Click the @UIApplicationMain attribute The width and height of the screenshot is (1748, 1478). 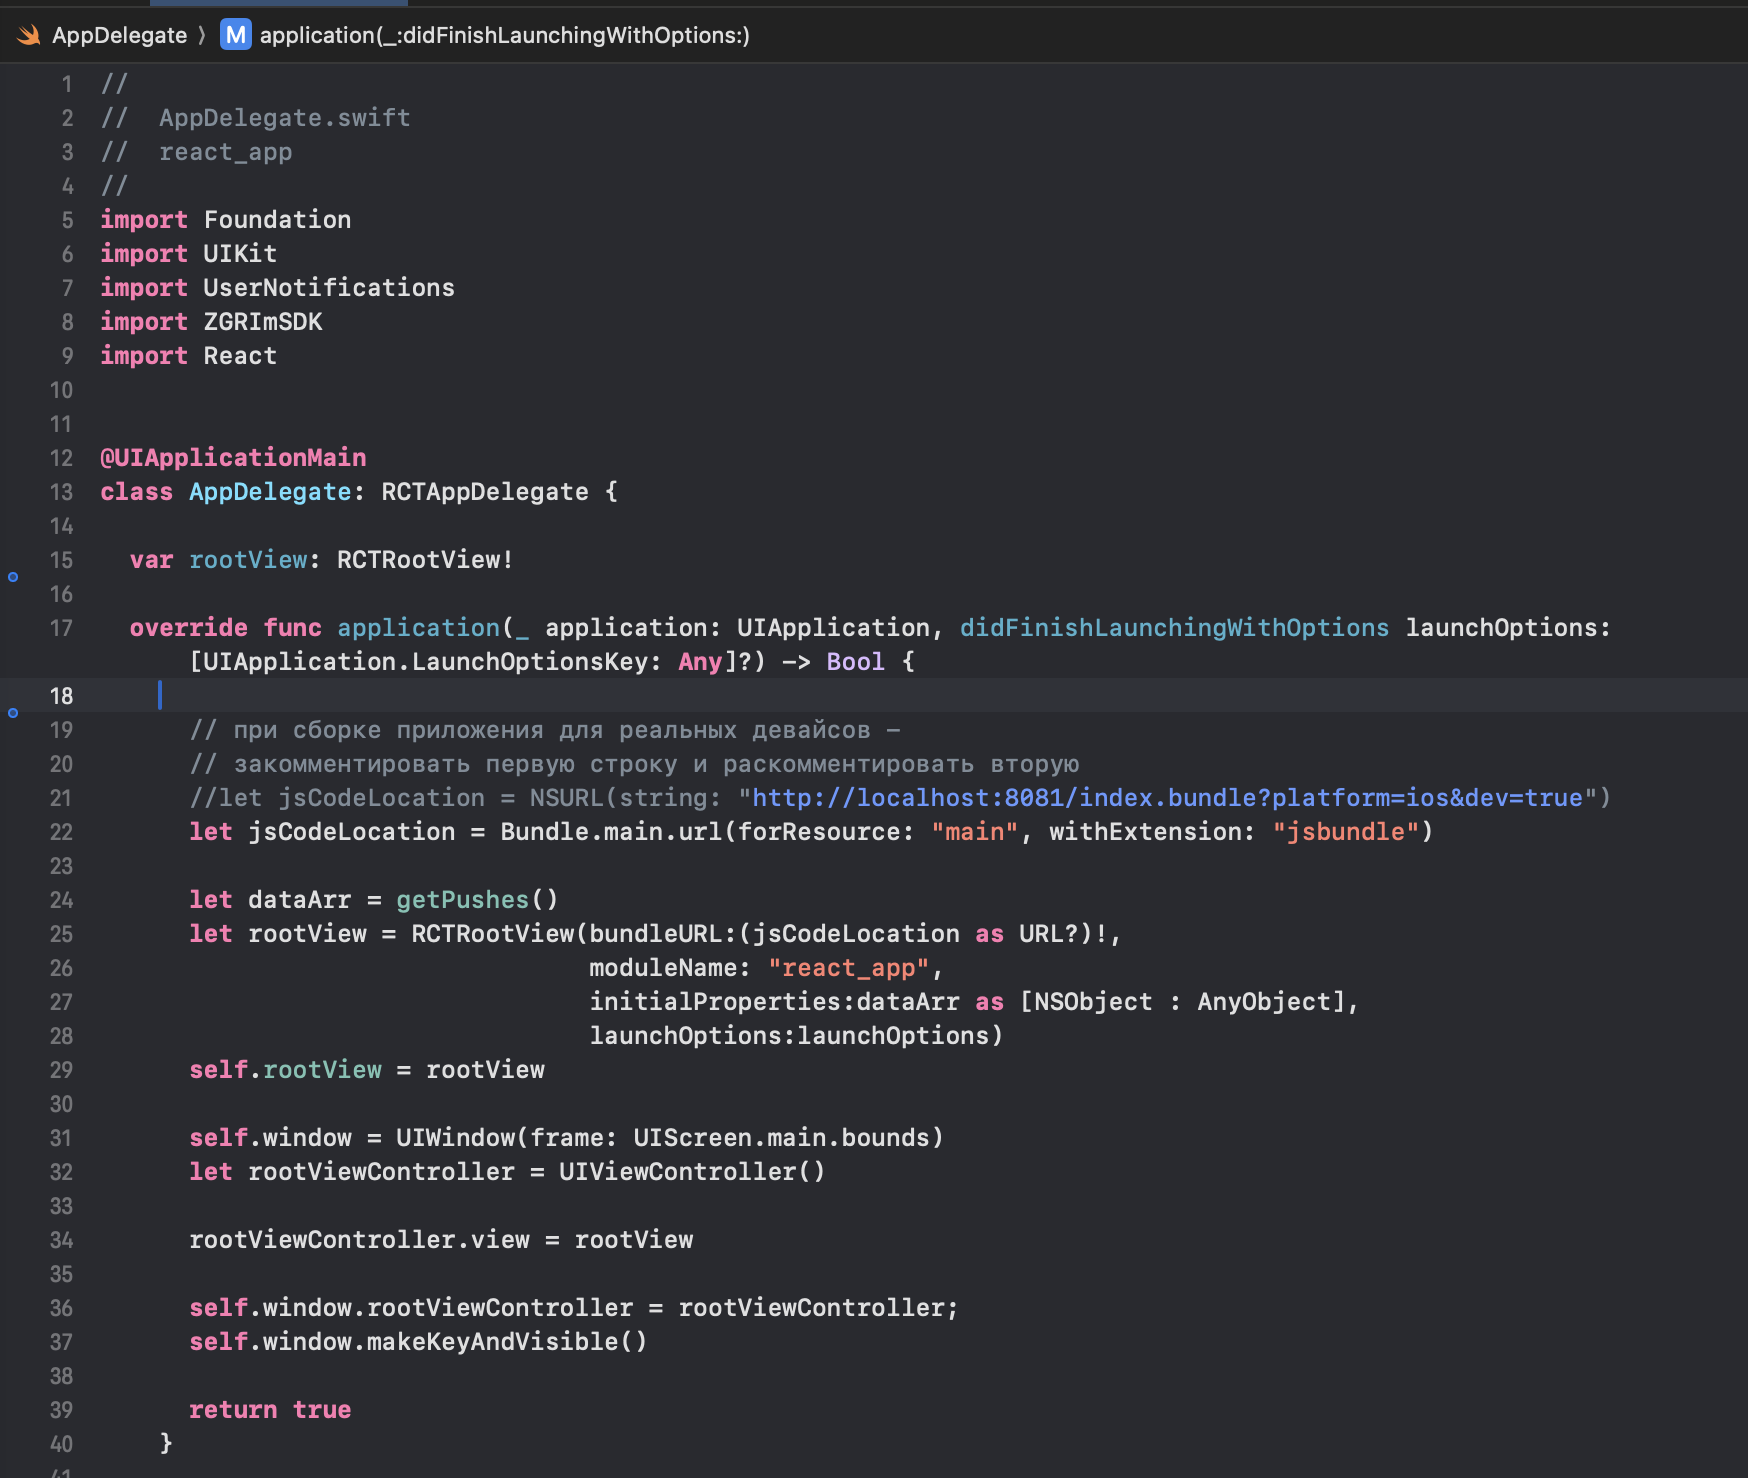point(233,458)
